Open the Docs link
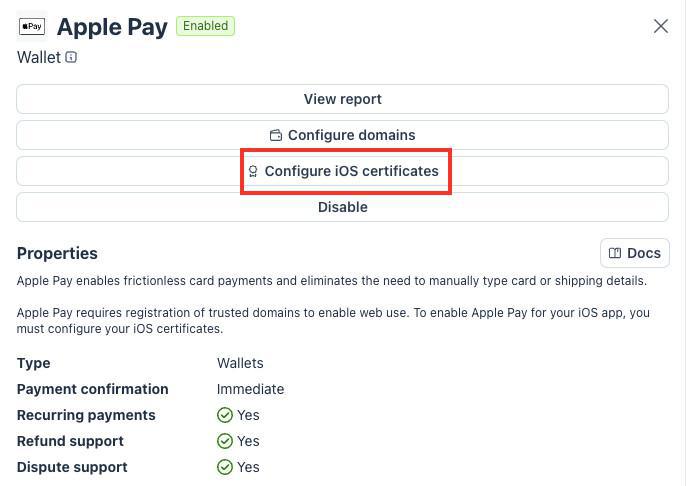This screenshot has width=686, height=486. click(x=634, y=253)
